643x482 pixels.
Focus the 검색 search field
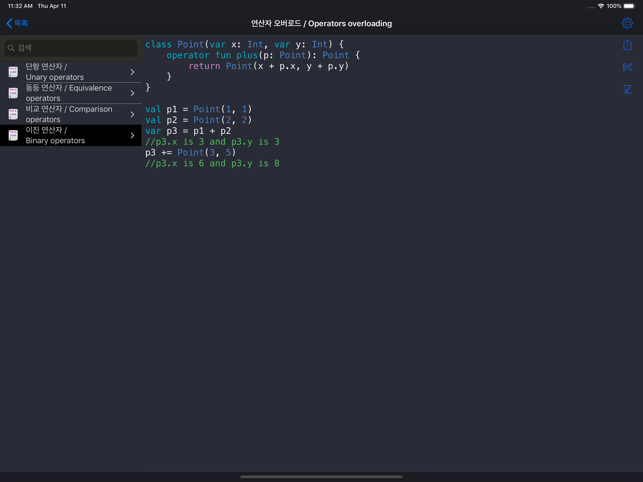[x=71, y=48]
